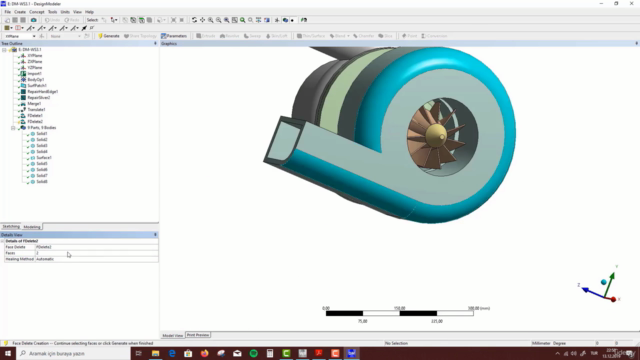Open File Explorer from the taskbar

click(x=156, y=353)
